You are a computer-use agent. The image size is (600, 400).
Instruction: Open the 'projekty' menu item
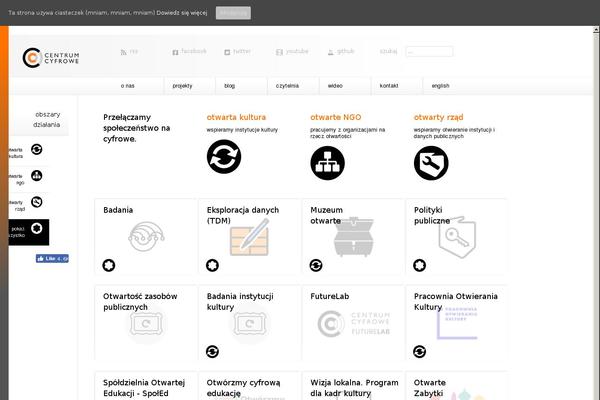click(x=182, y=86)
